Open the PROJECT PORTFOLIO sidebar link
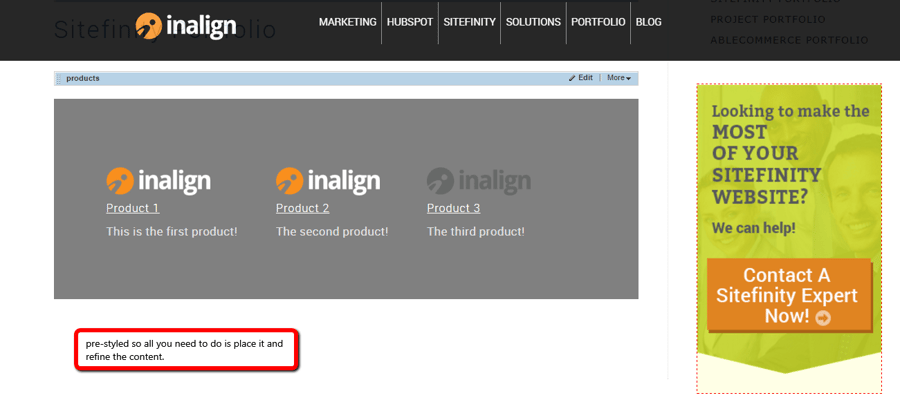Viewport: 900px width, 400px height. [x=768, y=20]
